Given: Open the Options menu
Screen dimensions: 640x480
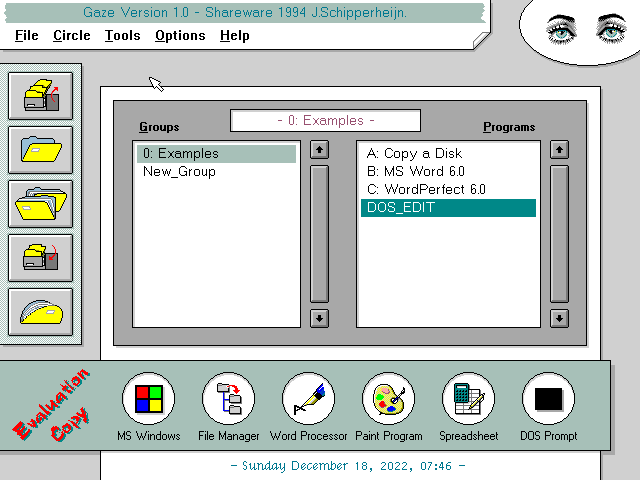Looking at the screenshot, I should pos(180,36).
